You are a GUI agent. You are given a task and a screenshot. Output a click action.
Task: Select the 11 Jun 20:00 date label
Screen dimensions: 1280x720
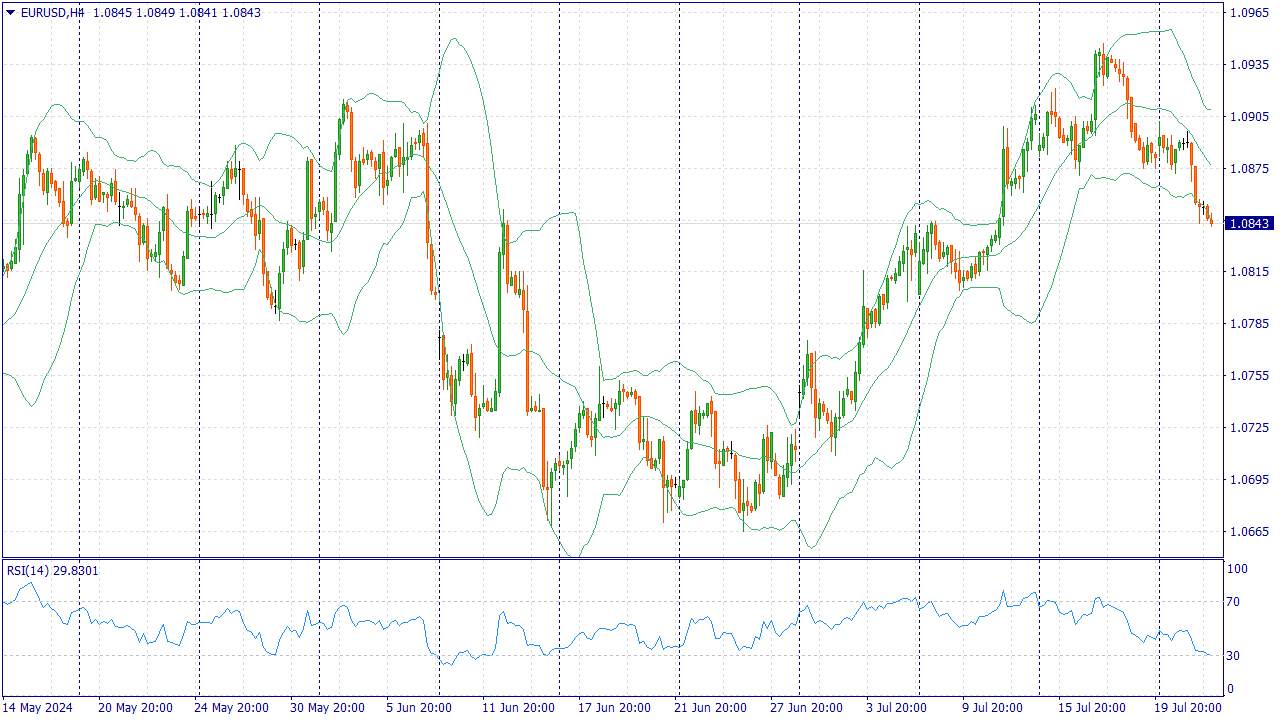[518, 708]
